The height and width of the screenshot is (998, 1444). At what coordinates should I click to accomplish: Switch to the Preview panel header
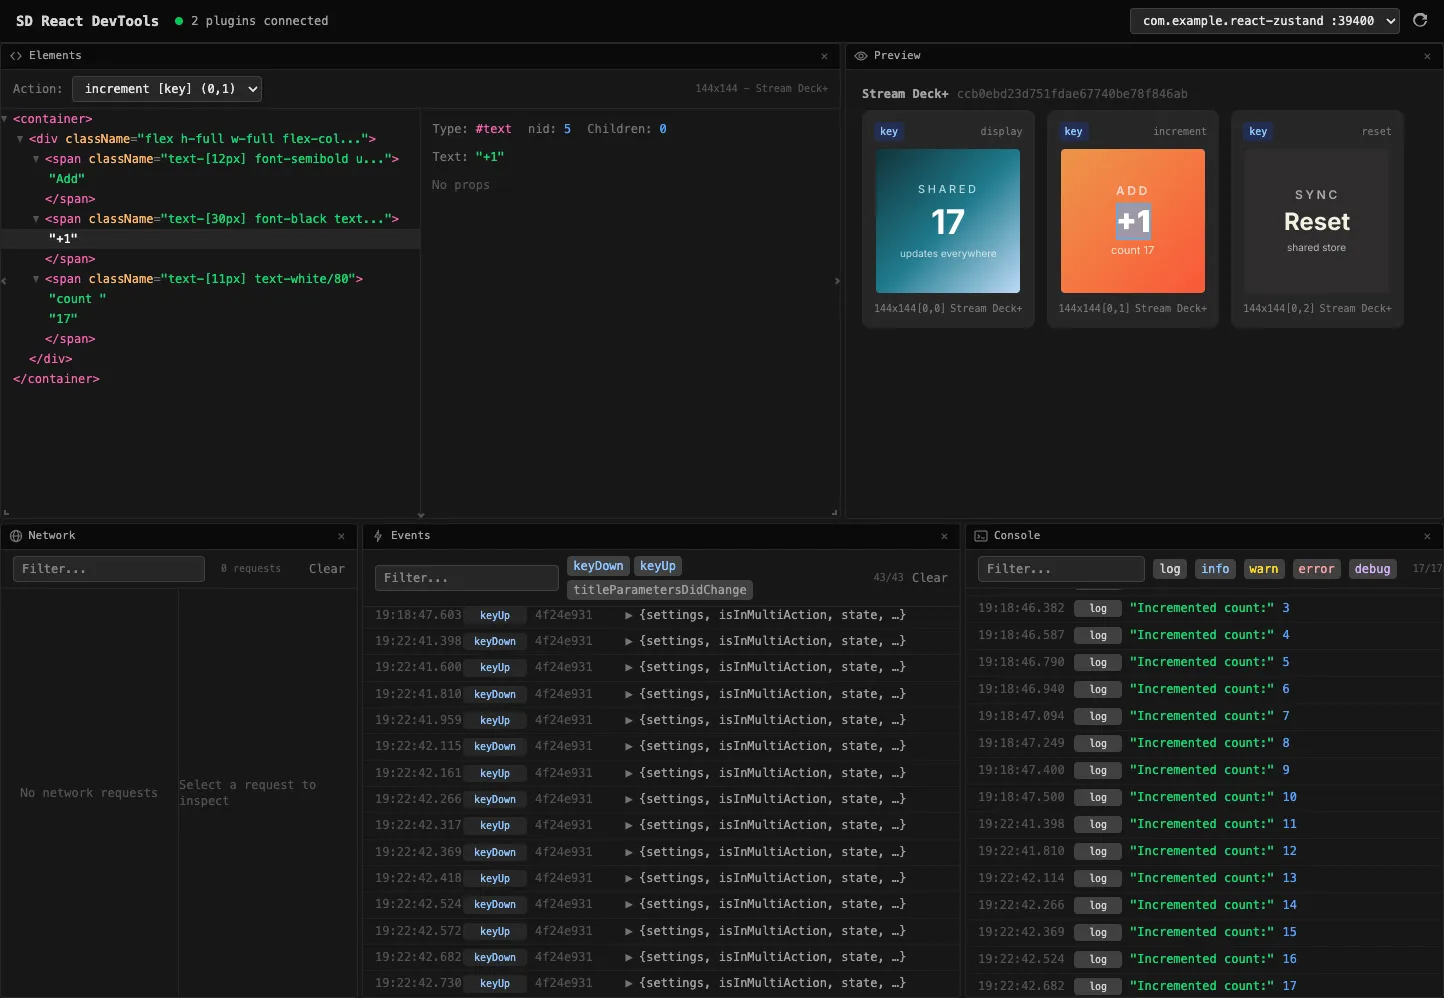tap(897, 56)
